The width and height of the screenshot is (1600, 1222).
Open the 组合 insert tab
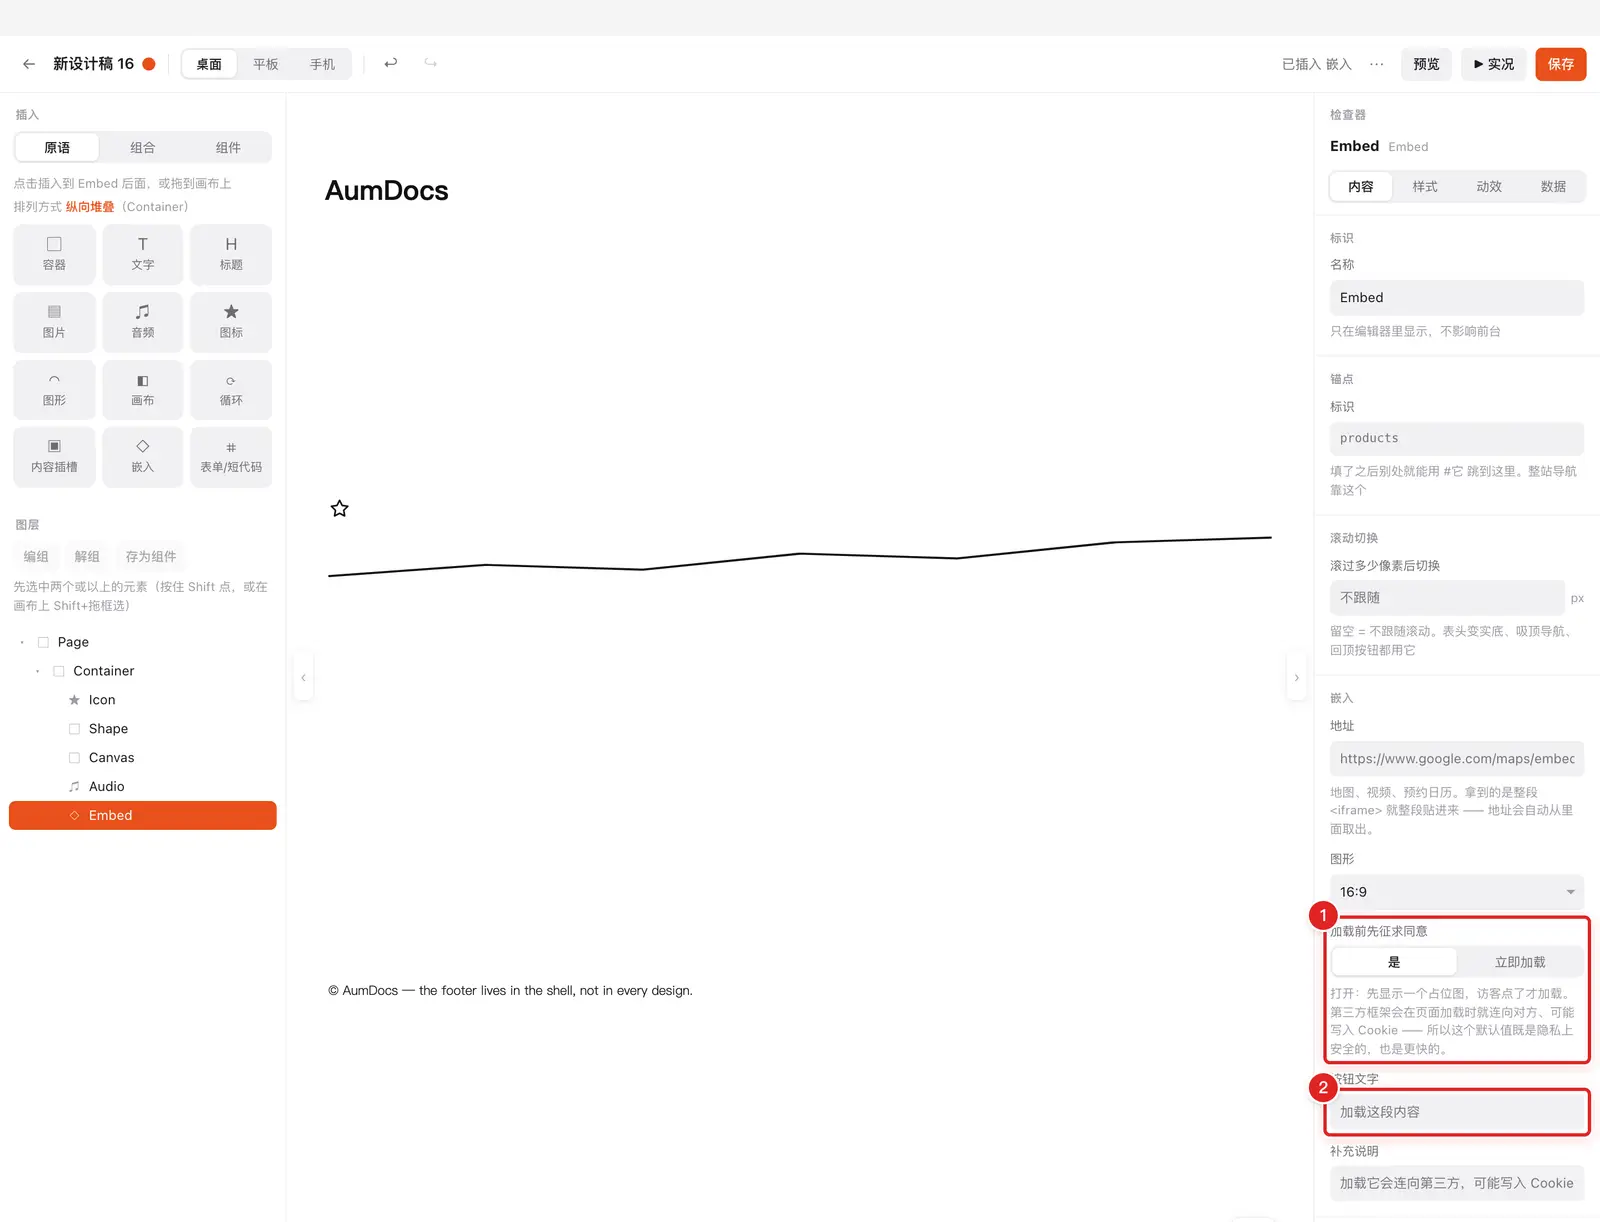pyautogui.click(x=143, y=147)
